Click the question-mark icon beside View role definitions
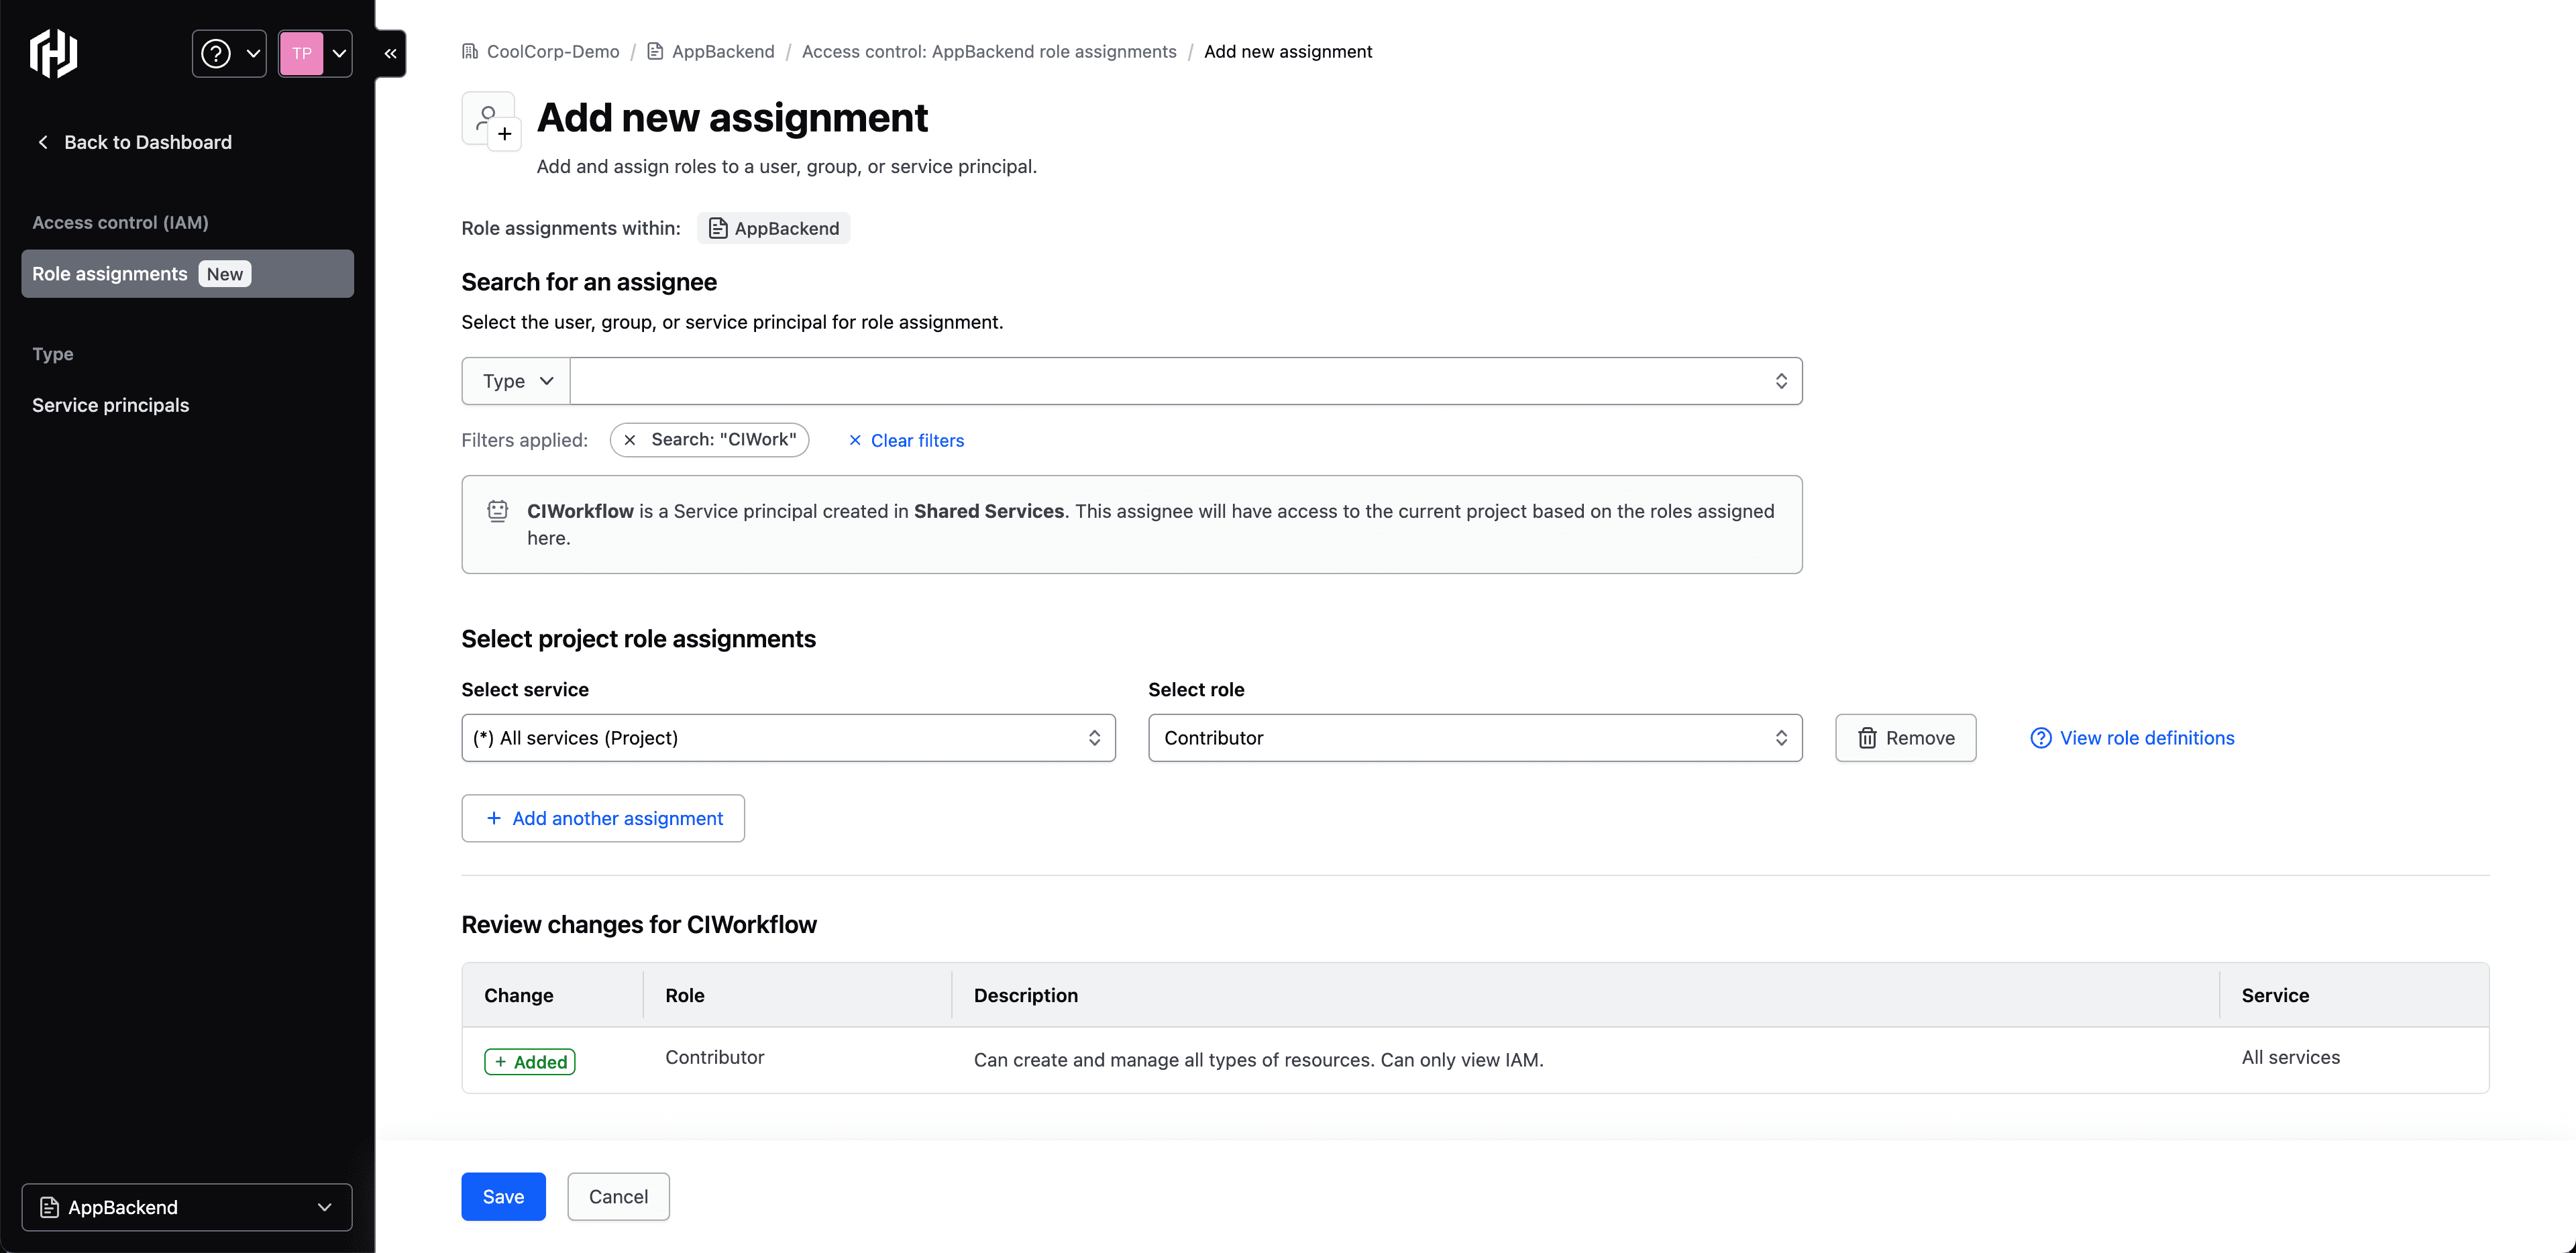Viewport: 2576px width, 1253px height. pyautogui.click(x=2040, y=738)
